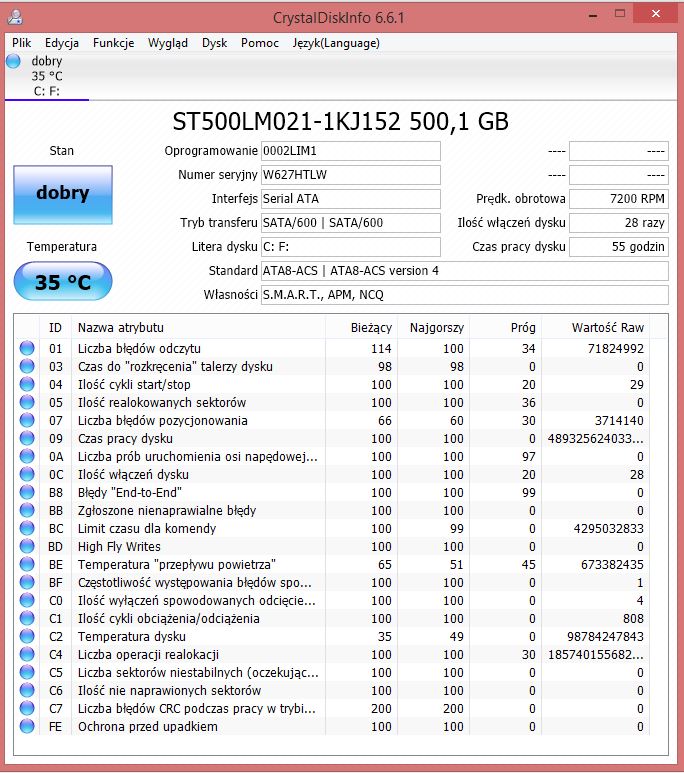Click the status icon for attribute C6
The width and height of the screenshot is (684, 773).
coord(27,690)
